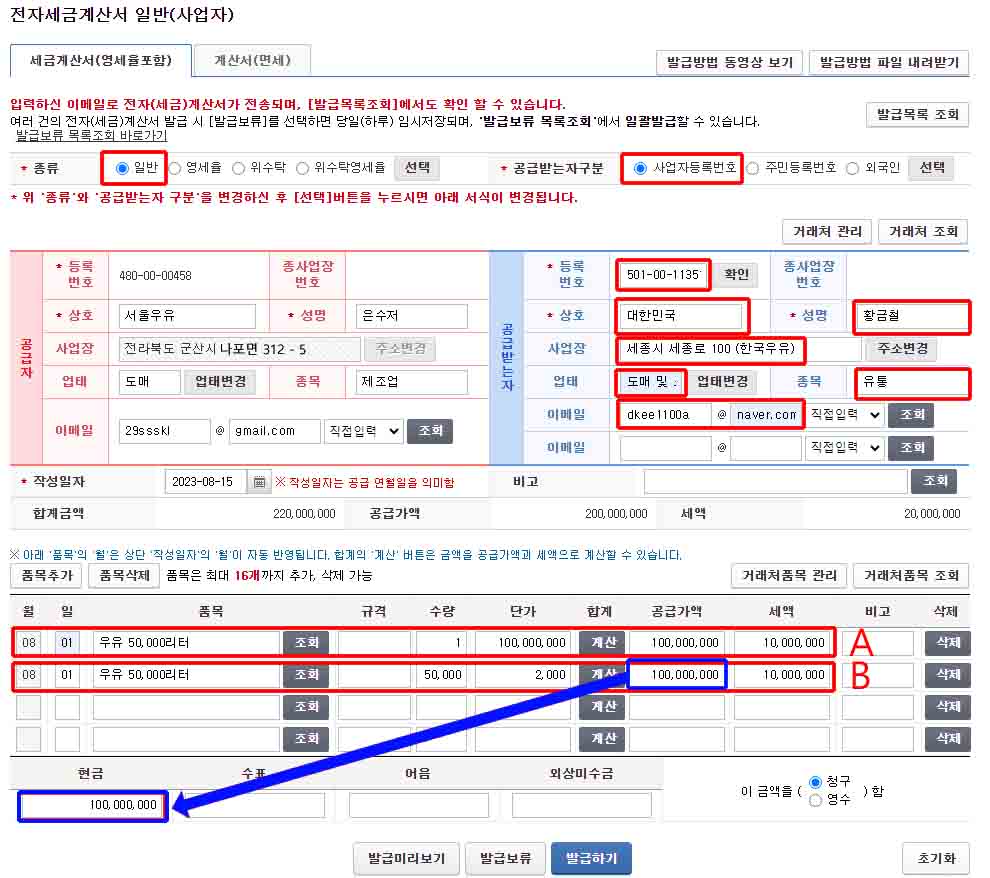Open 발급목록 조회
The image size is (990, 878).
[917, 115]
